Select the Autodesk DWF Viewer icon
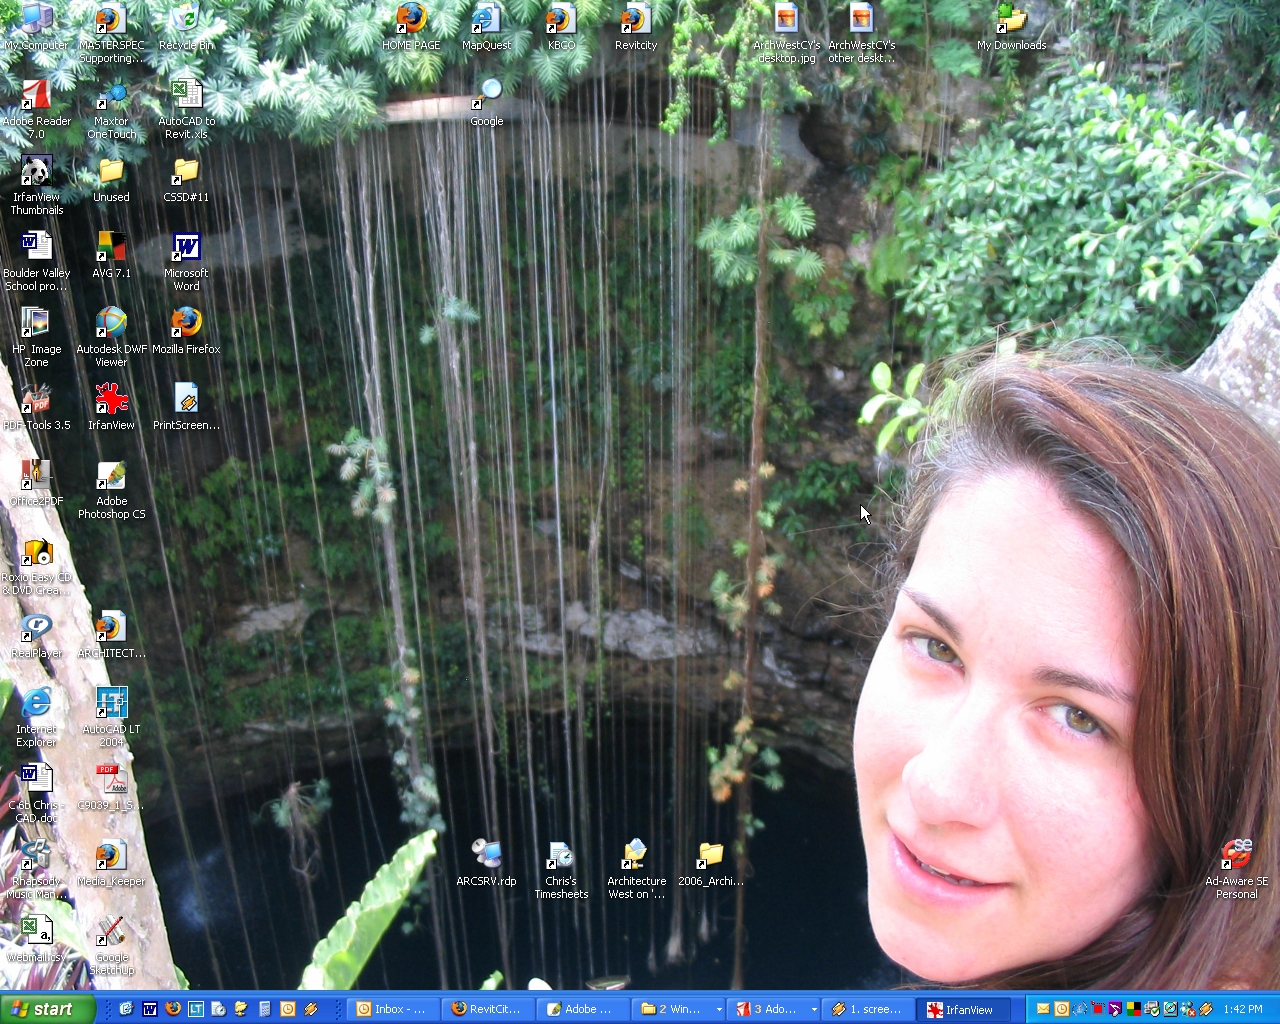This screenshot has height=1024, width=1280. 111,323
